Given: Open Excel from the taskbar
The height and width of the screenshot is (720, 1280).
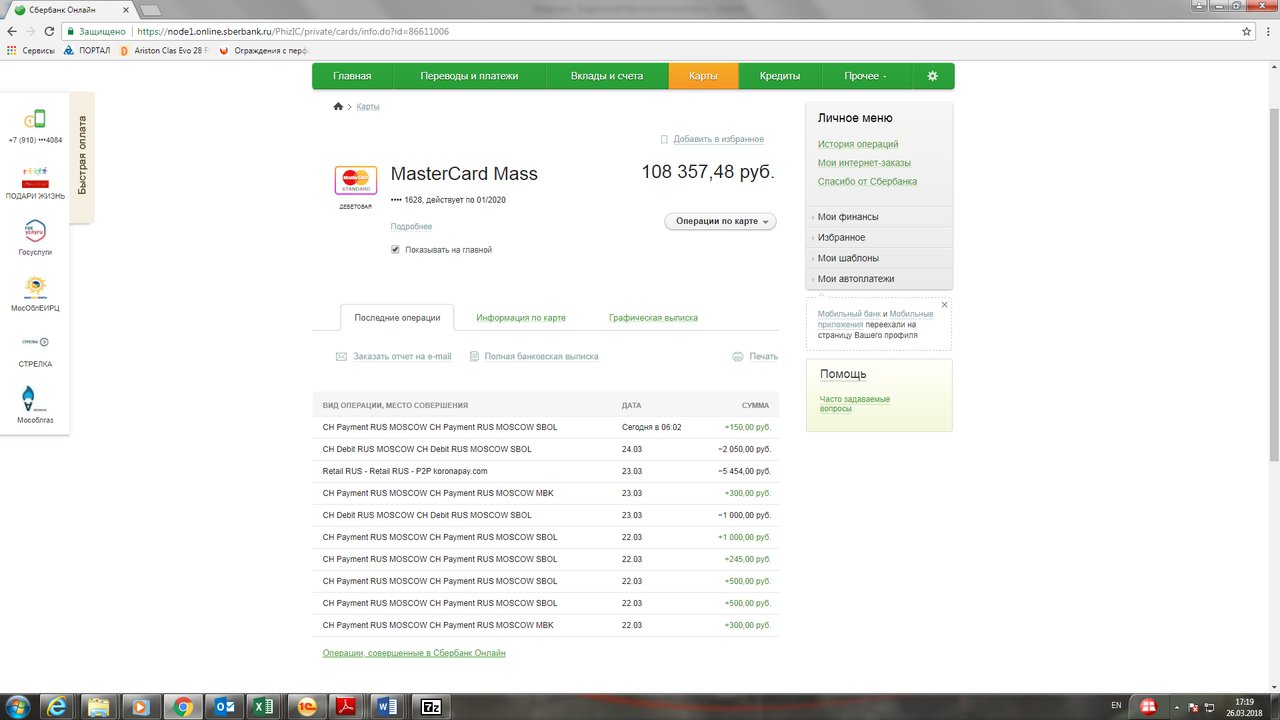Looking at the screenshot, I should tap(264, 706).
